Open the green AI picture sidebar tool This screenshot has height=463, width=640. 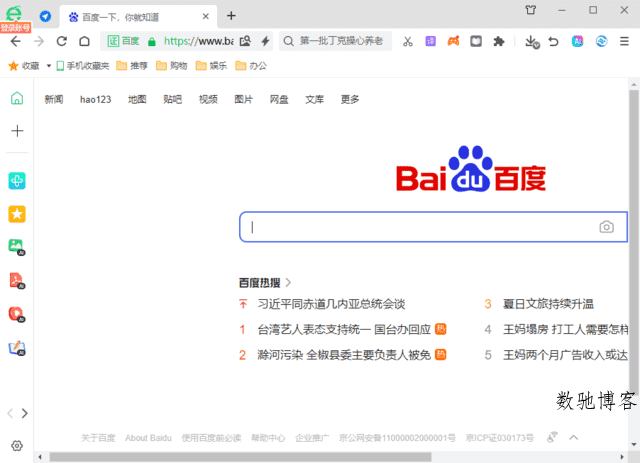coord(17,247)
